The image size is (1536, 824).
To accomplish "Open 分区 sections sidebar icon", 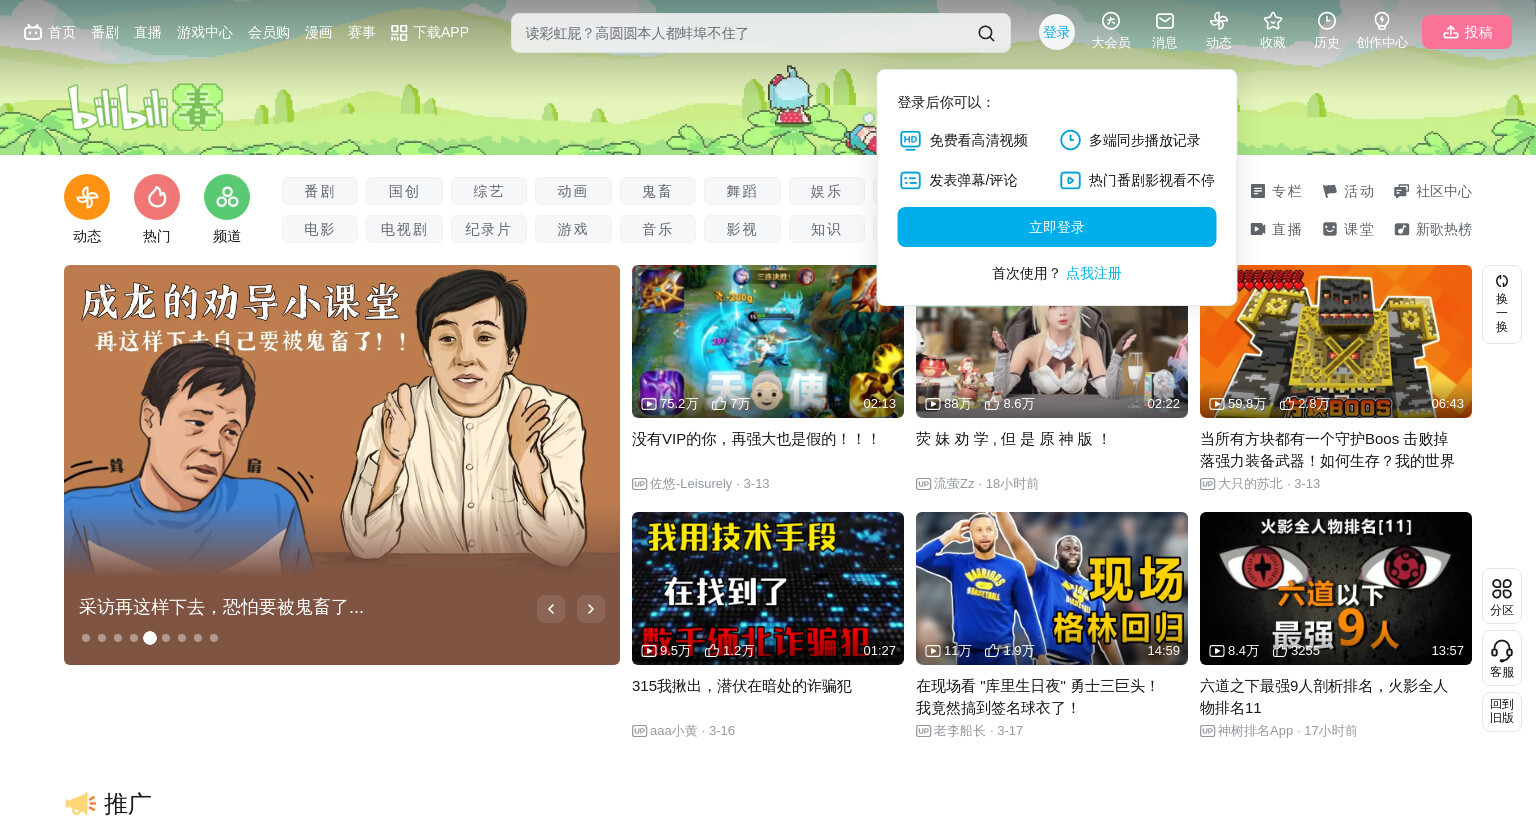I will (1501, 596).
